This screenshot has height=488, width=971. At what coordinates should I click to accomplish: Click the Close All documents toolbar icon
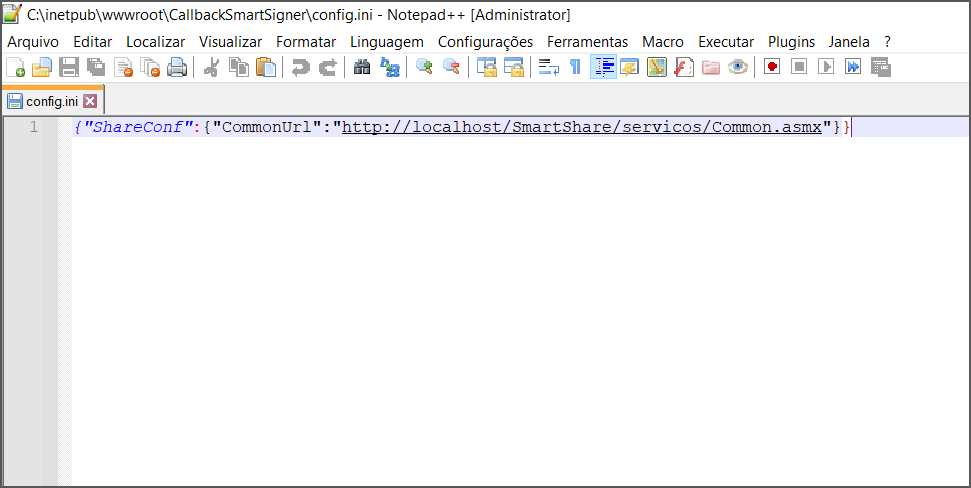tap(150, 67)
